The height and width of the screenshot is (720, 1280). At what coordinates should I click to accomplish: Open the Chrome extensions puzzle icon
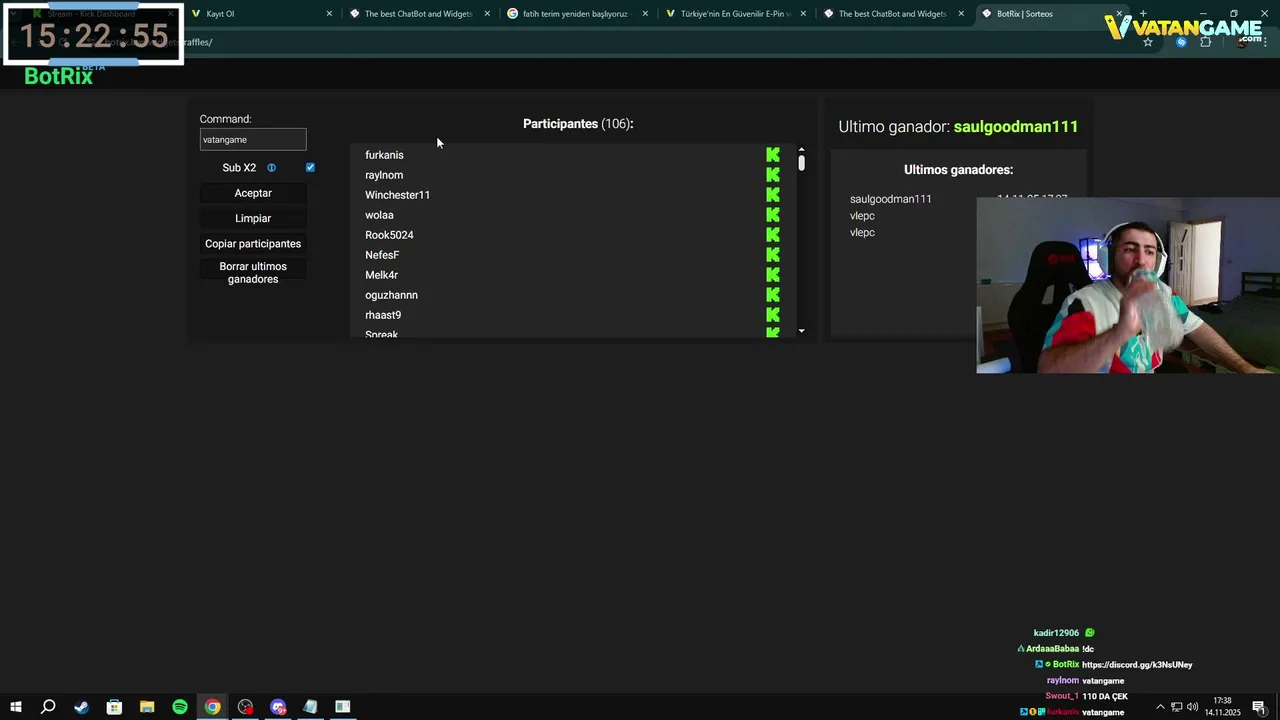click(x=1205, y=42)
